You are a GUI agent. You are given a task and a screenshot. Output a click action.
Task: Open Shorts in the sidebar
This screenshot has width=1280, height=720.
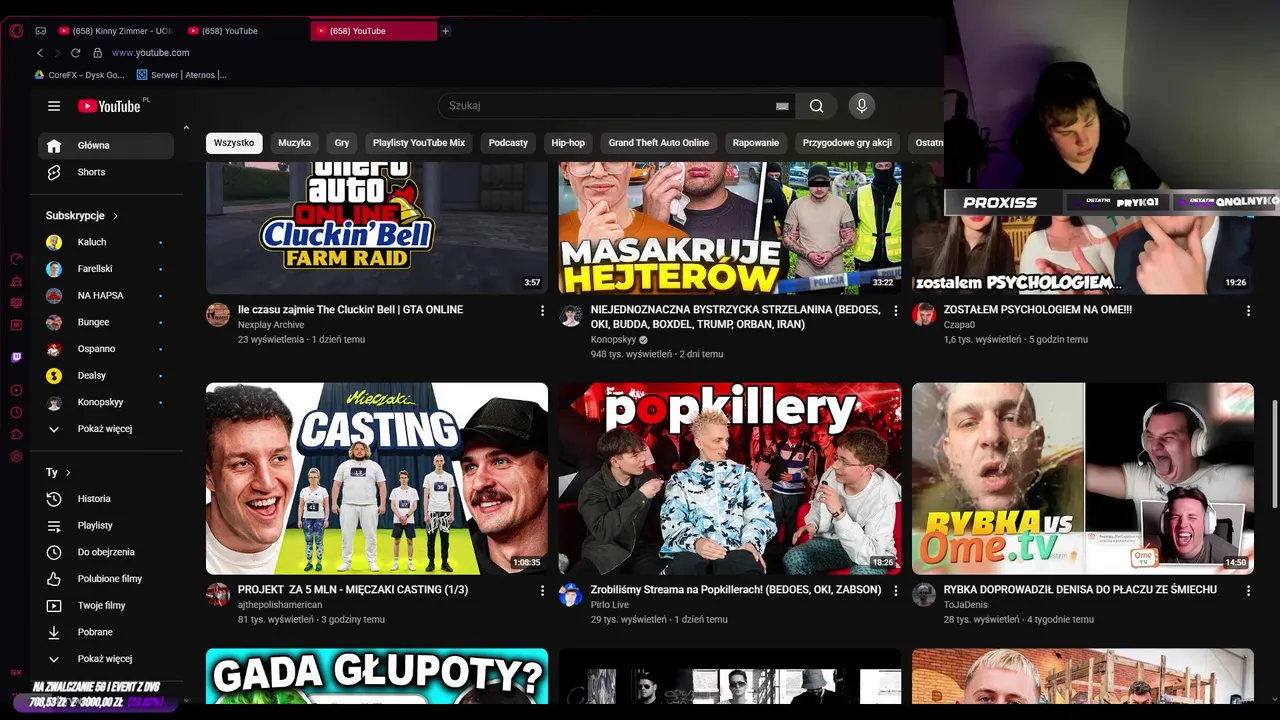tap(106, 172)
